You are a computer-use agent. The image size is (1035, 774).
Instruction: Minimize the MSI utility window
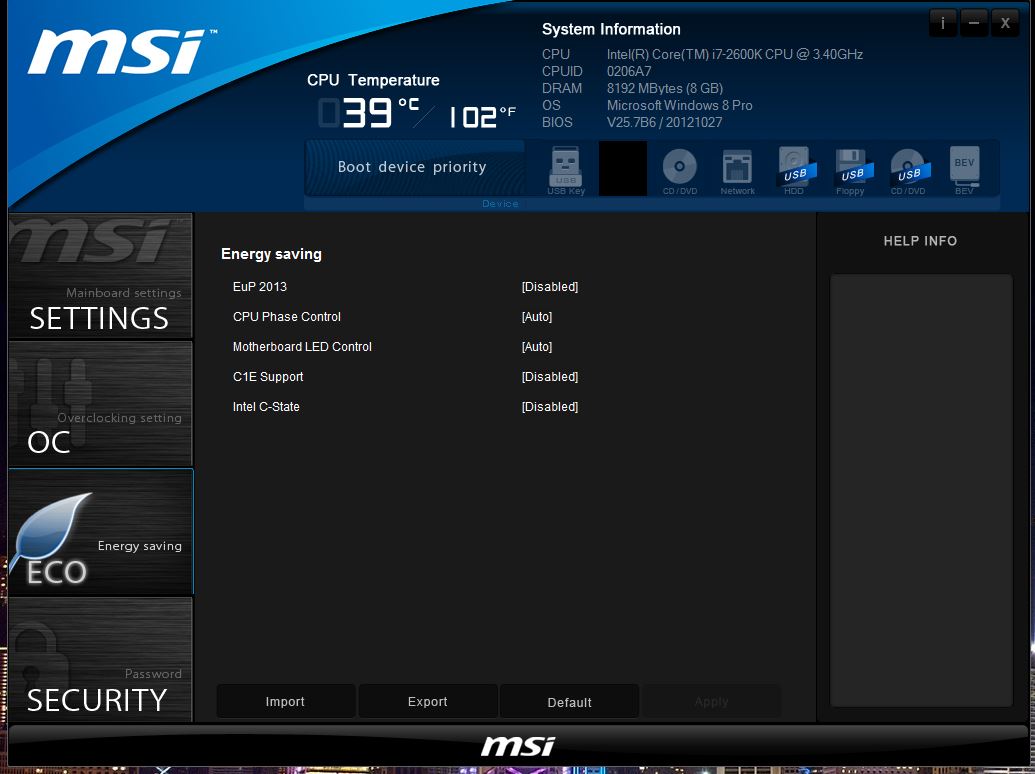[x=974, y=24]
